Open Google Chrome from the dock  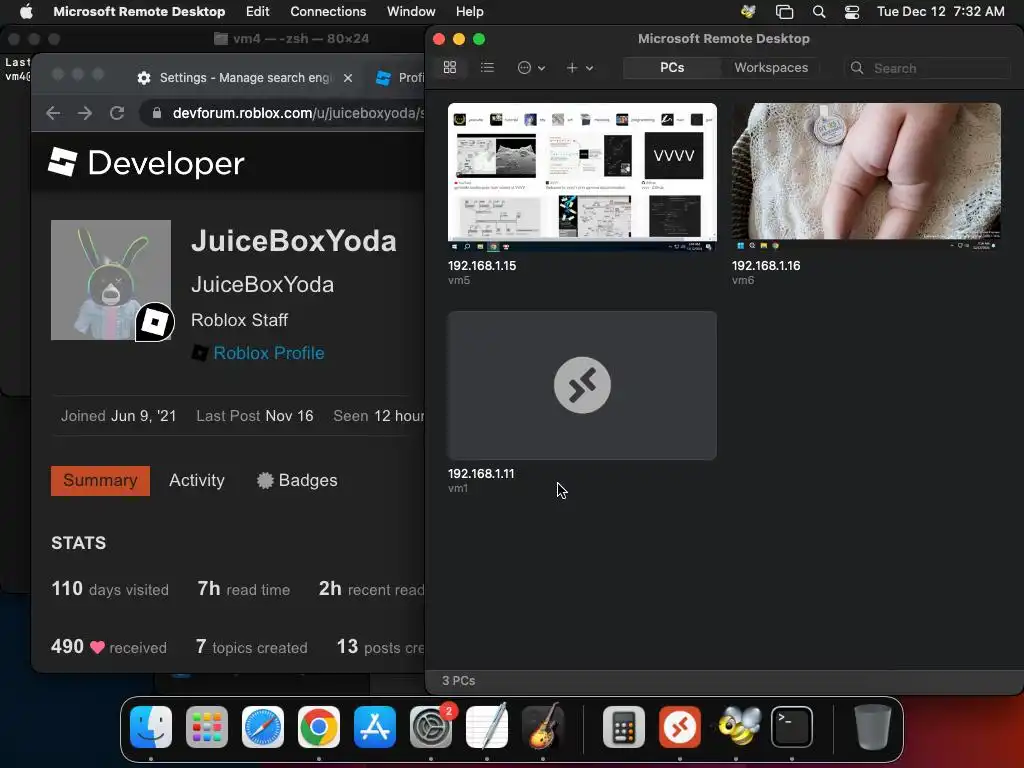pyautogui.click(x=319, y=727)
